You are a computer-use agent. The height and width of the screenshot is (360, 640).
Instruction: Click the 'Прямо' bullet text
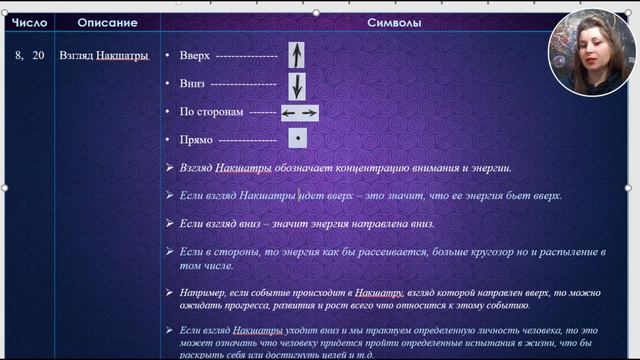(196, 140)
